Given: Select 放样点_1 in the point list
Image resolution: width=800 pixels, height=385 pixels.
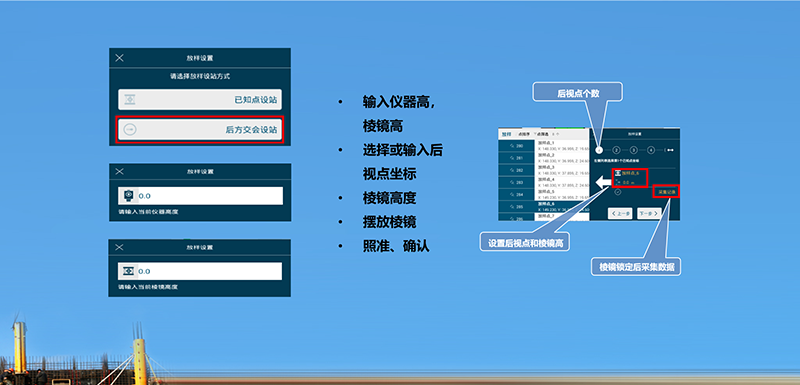Looking at the screenshot, I should [562, 146].
